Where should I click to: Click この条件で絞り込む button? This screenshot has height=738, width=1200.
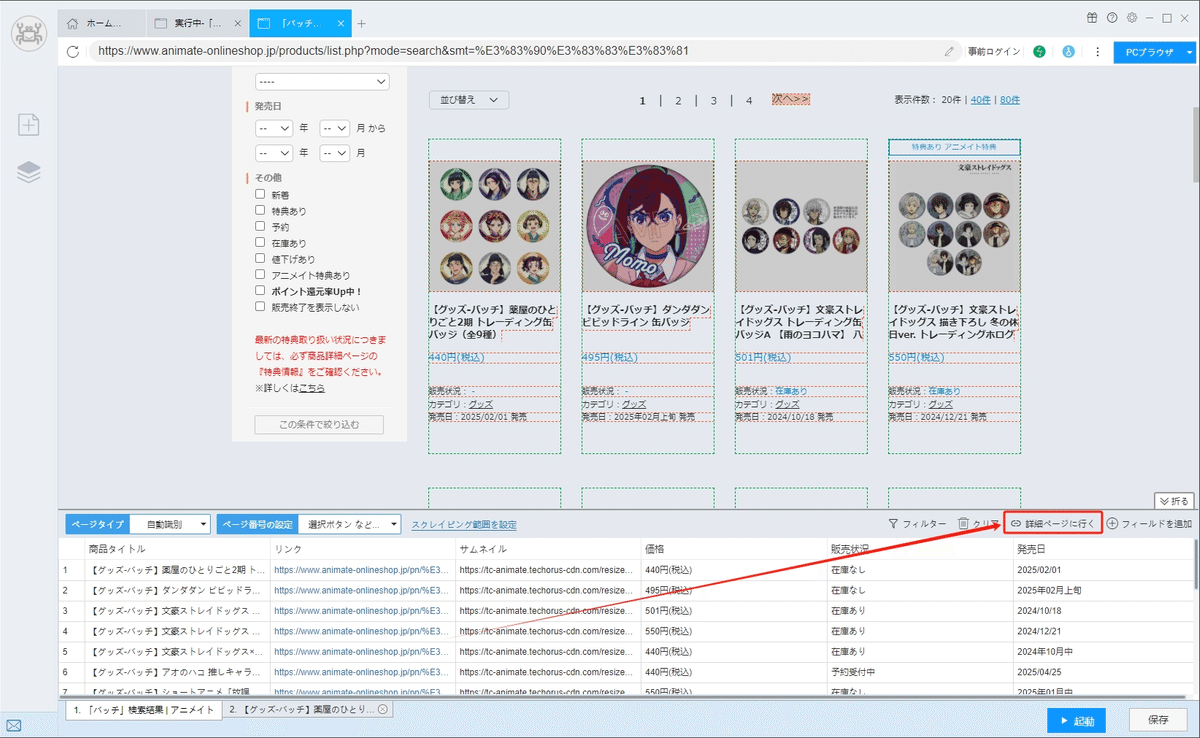tap(319, 425)
